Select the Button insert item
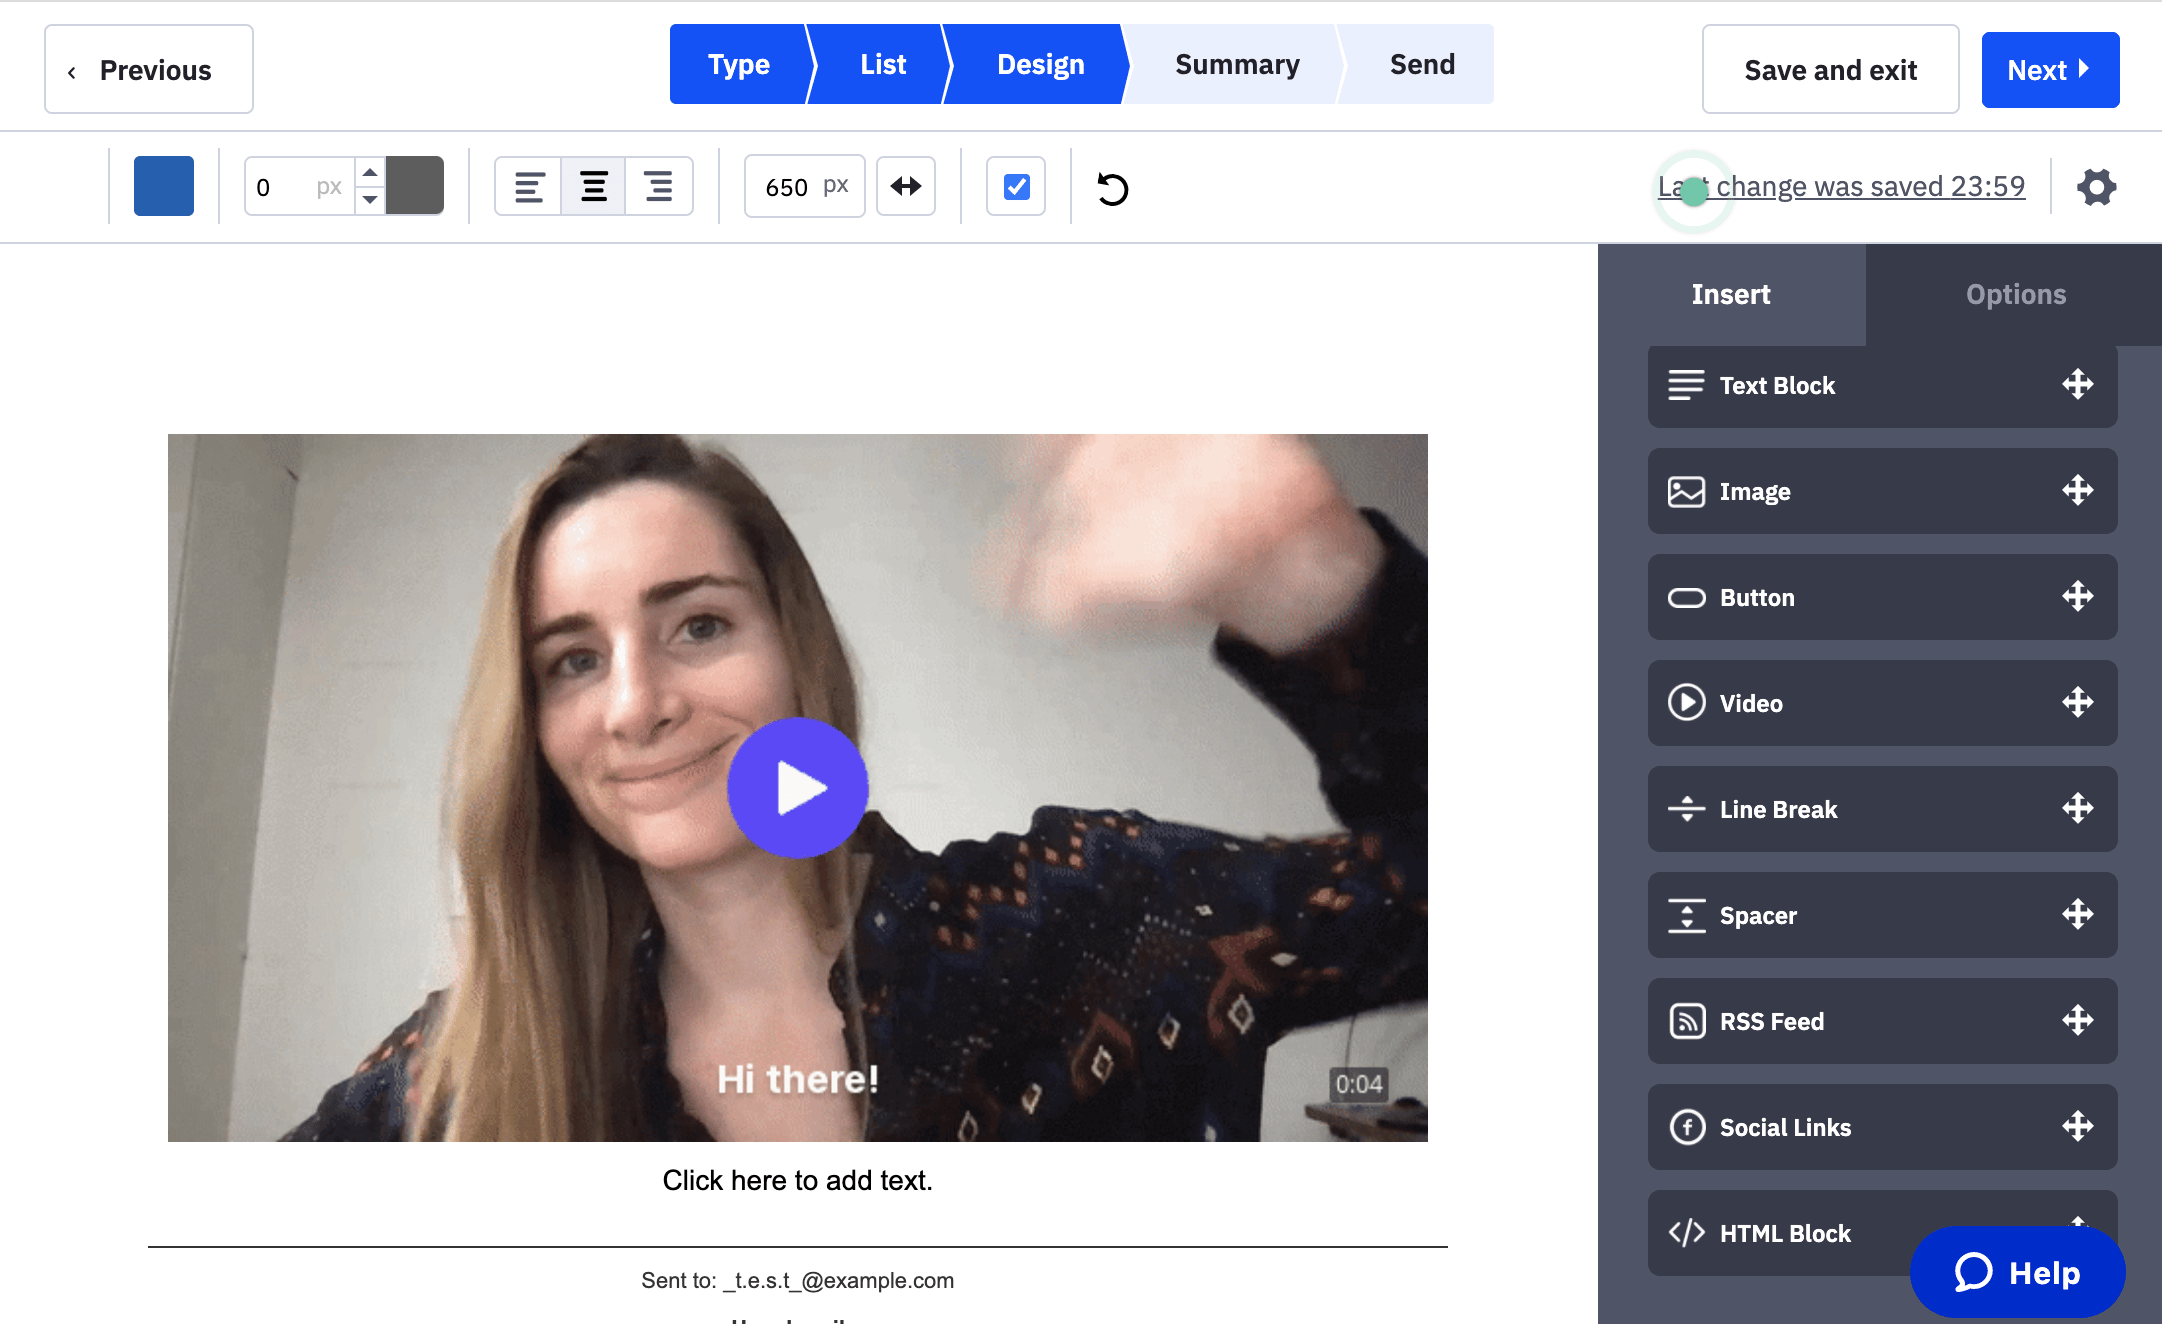The height and width of the screenshot is (1324, 2162). (x=1882, y=597)
